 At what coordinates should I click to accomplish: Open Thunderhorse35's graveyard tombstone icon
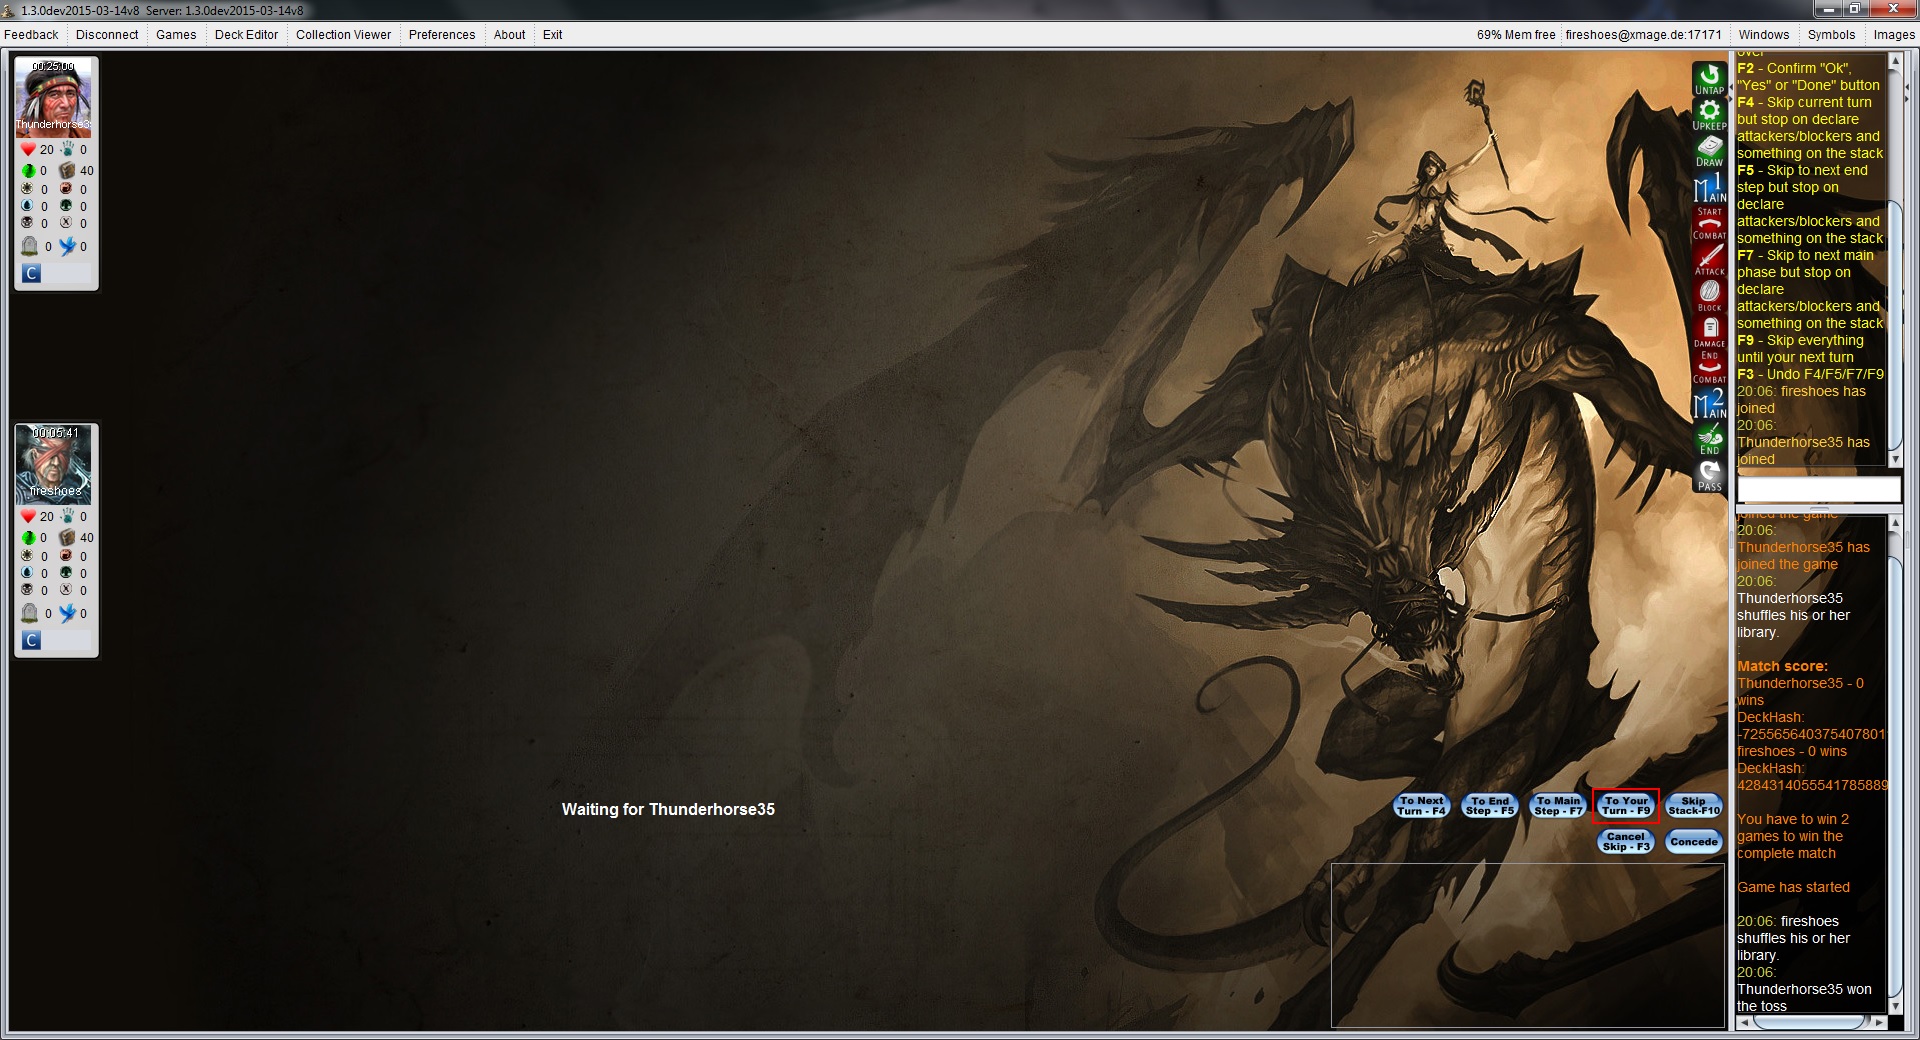(x=30, y=246)
